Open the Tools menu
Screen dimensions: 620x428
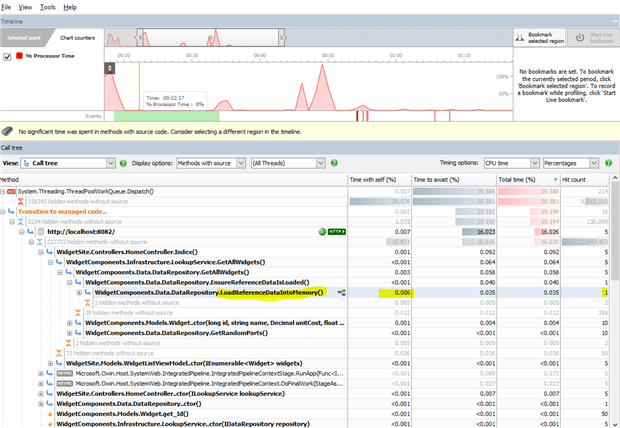click(x=49, y=7)
